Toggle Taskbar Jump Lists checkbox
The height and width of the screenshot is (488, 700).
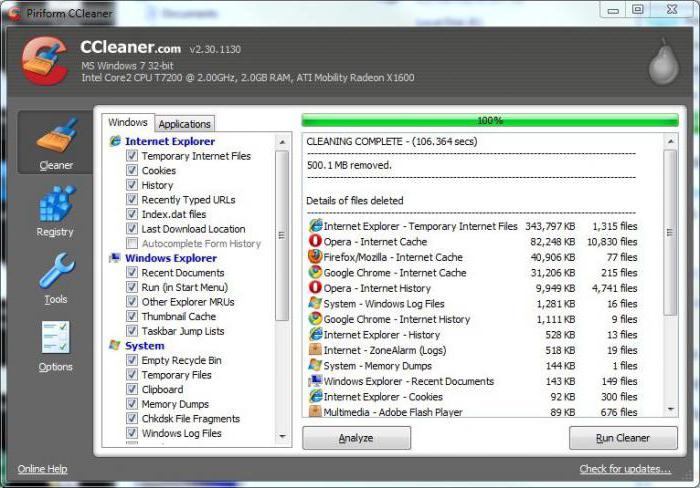pyautogui.click(x=132, y=331)
